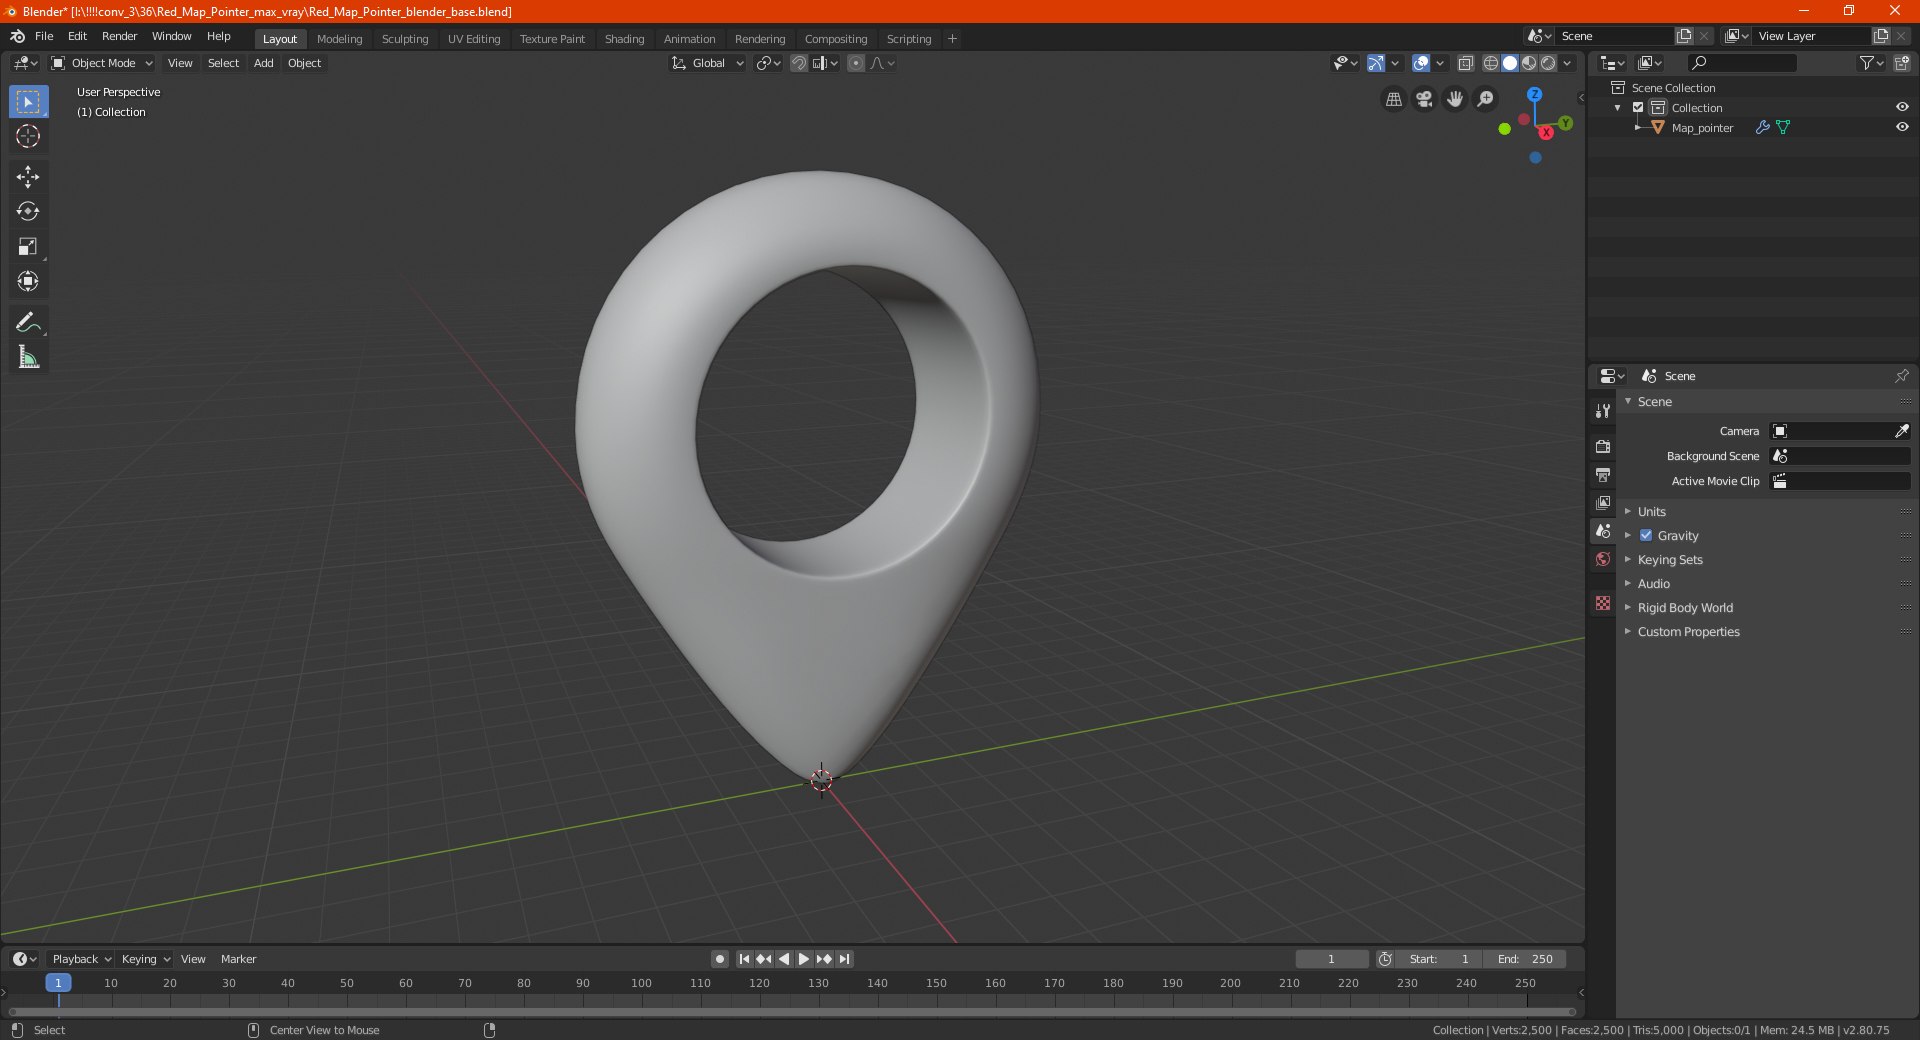Expand the Keying Sets panel
1920x1040 pixels.
(x=1669, y=560)
